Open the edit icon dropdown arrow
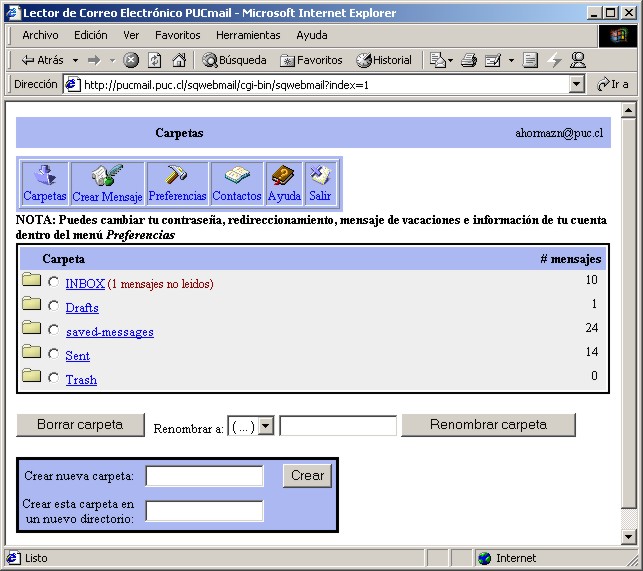The image size is (643, 571). [x=511, y=61]
